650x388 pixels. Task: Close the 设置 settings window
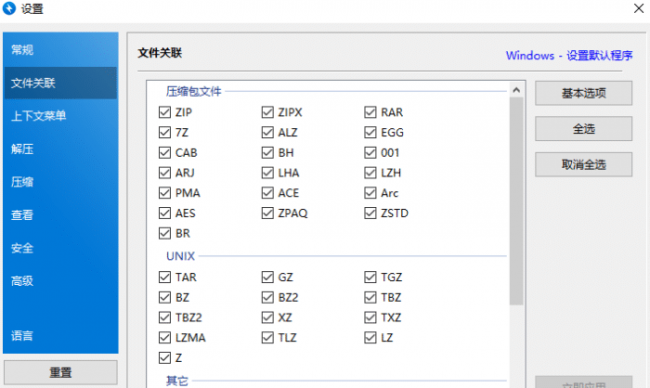click(x=638, y=8)
